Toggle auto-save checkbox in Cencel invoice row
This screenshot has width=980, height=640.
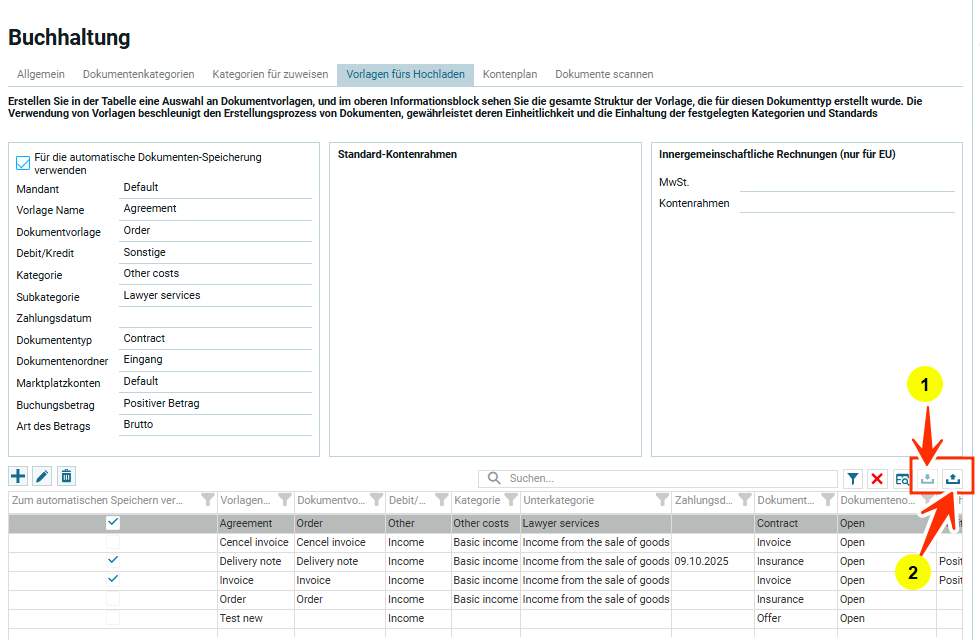tap(113, 542)
